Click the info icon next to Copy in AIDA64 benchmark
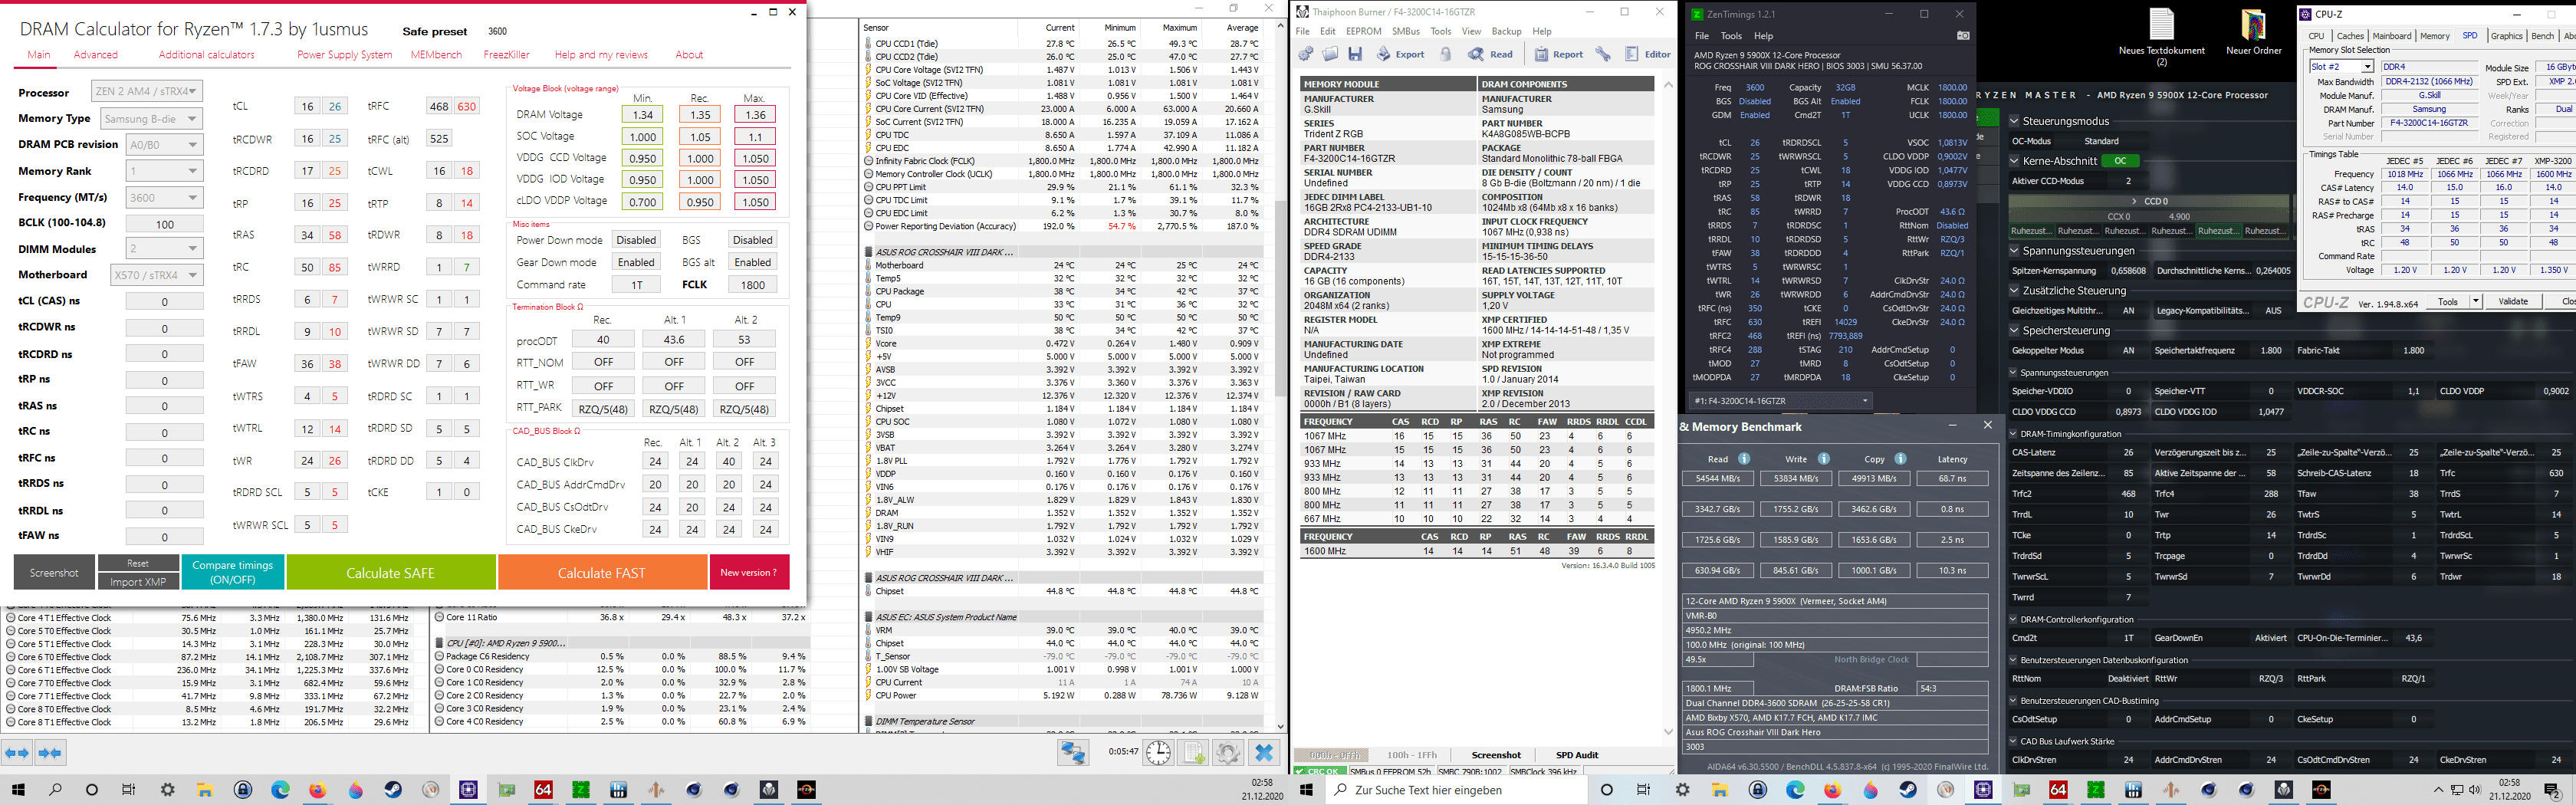The height and width of the screenshot is (805, 2576). tap(1900, 459)
